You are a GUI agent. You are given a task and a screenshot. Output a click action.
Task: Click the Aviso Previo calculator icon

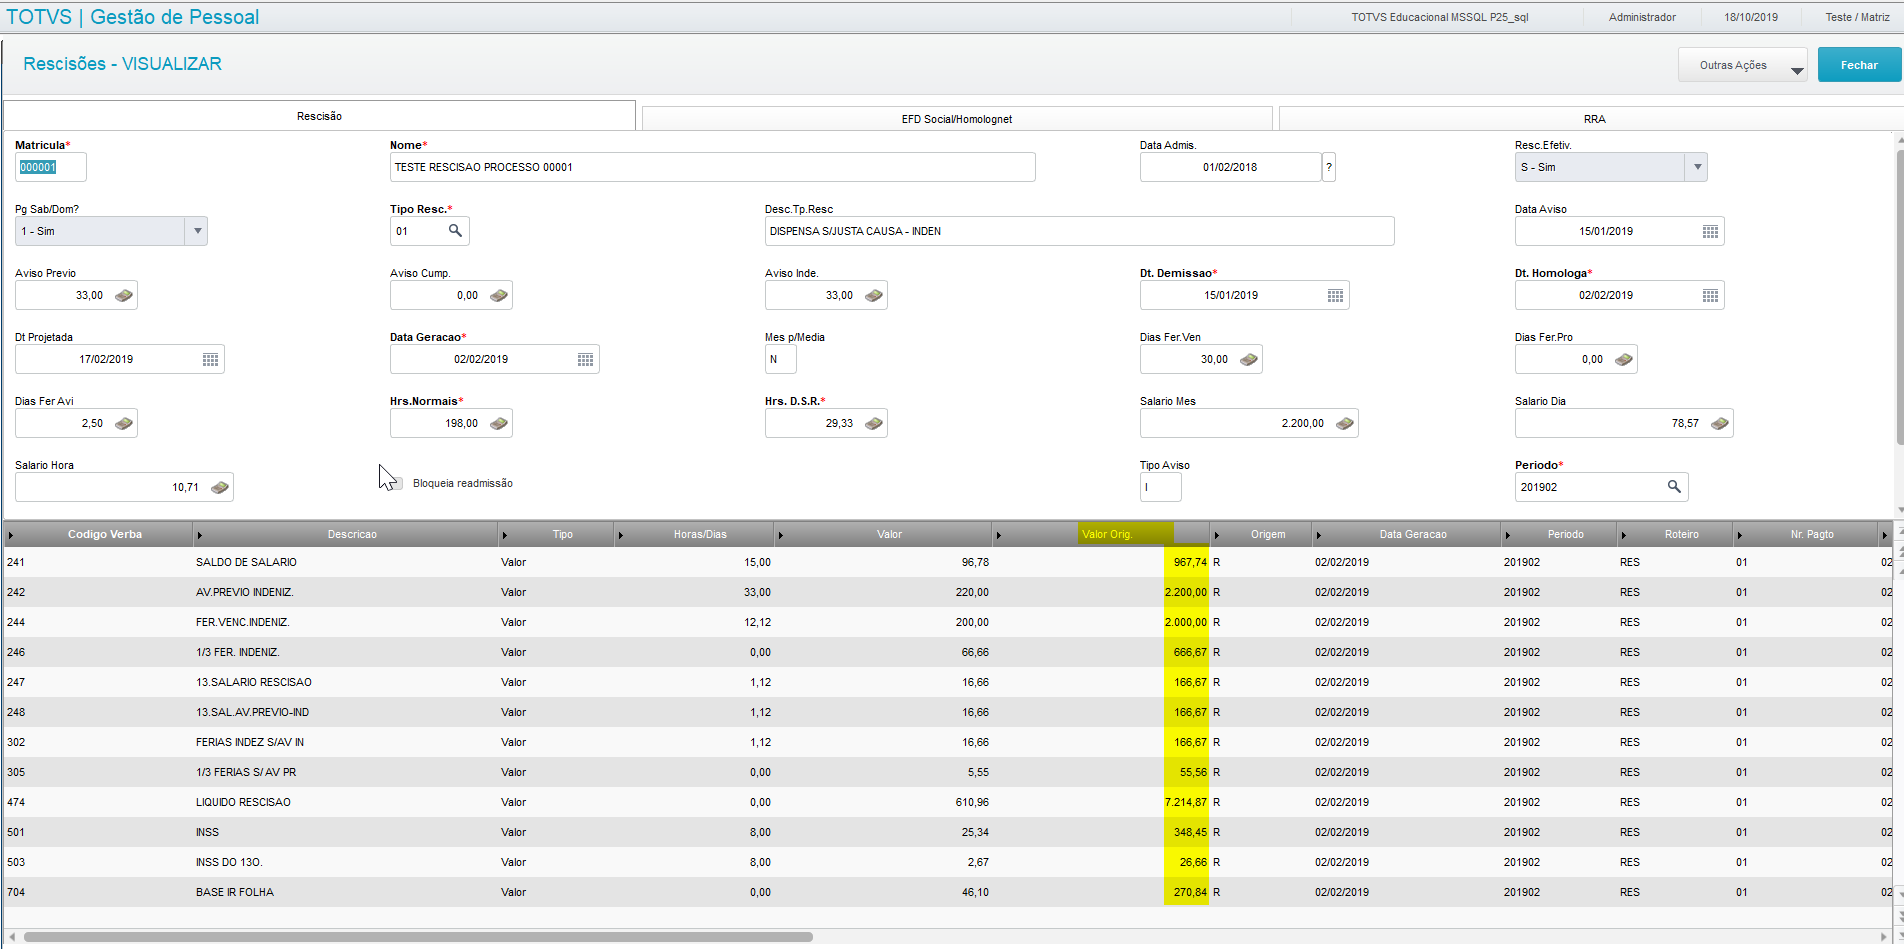(124, 295)
